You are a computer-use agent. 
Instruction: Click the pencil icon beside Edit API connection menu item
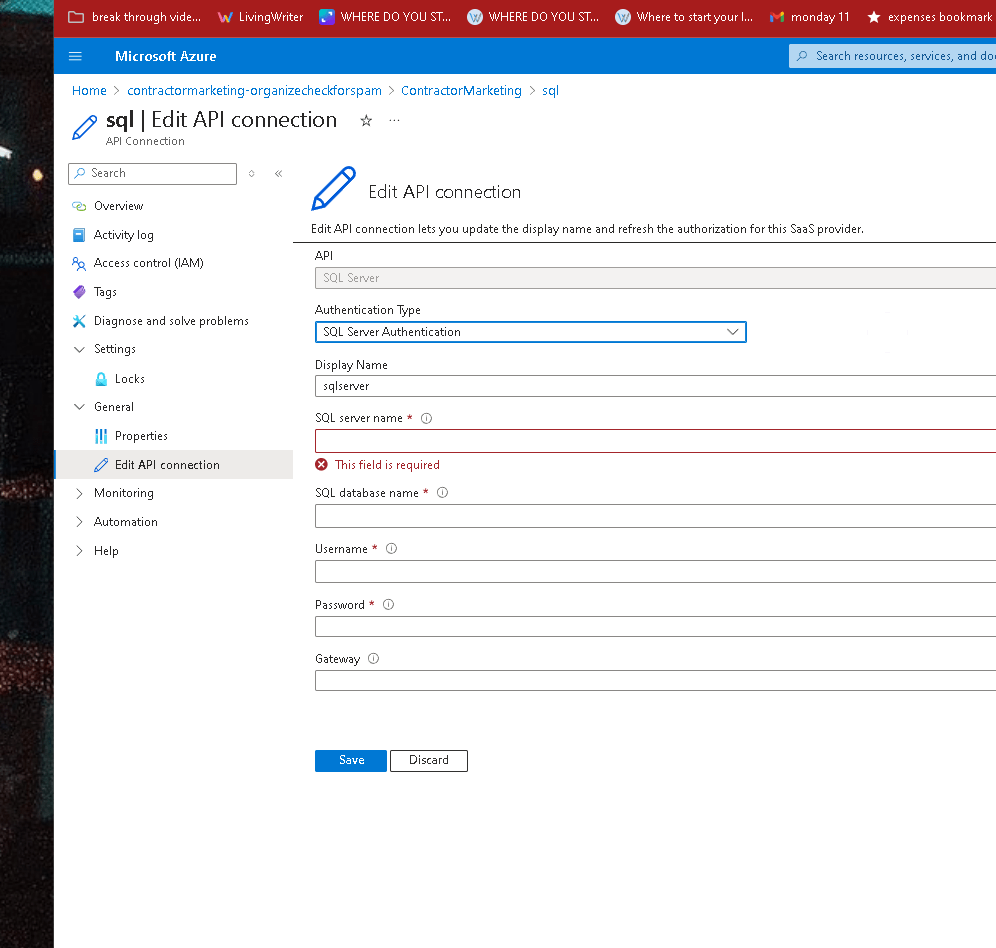(x=101, y=465)
